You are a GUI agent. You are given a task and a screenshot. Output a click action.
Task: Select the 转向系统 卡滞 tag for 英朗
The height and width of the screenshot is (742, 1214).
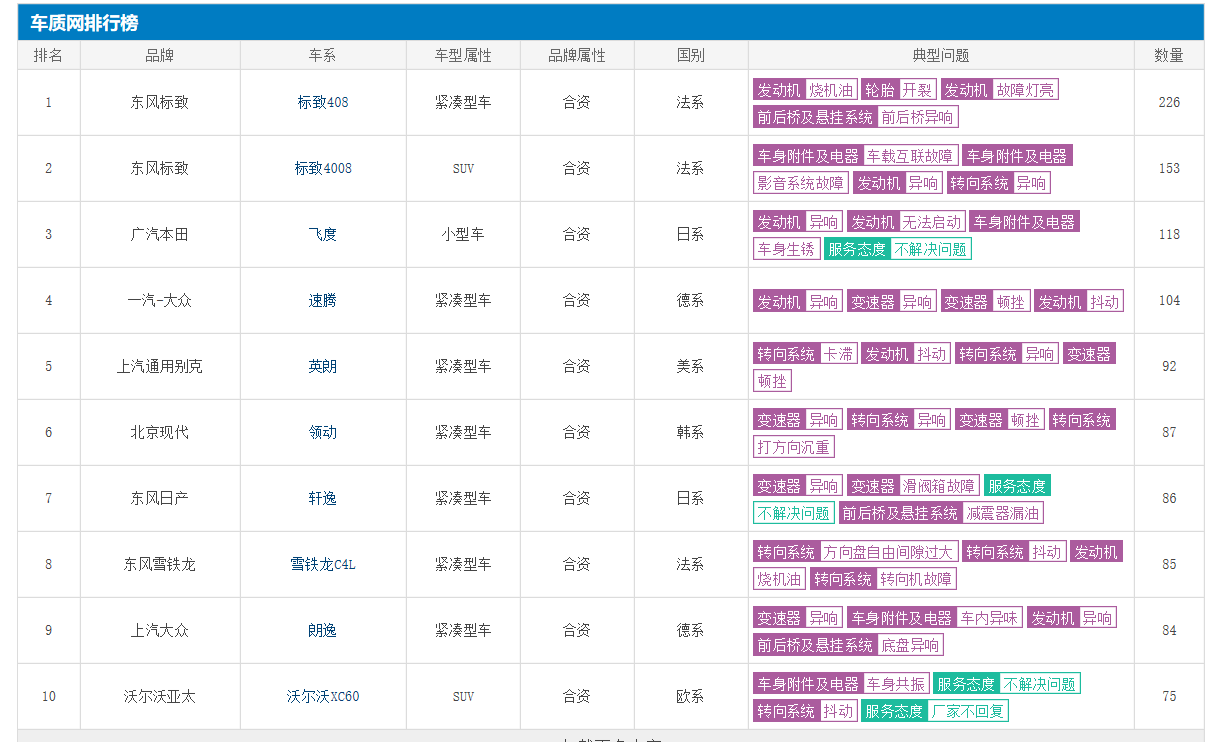(x=805, y=354)
